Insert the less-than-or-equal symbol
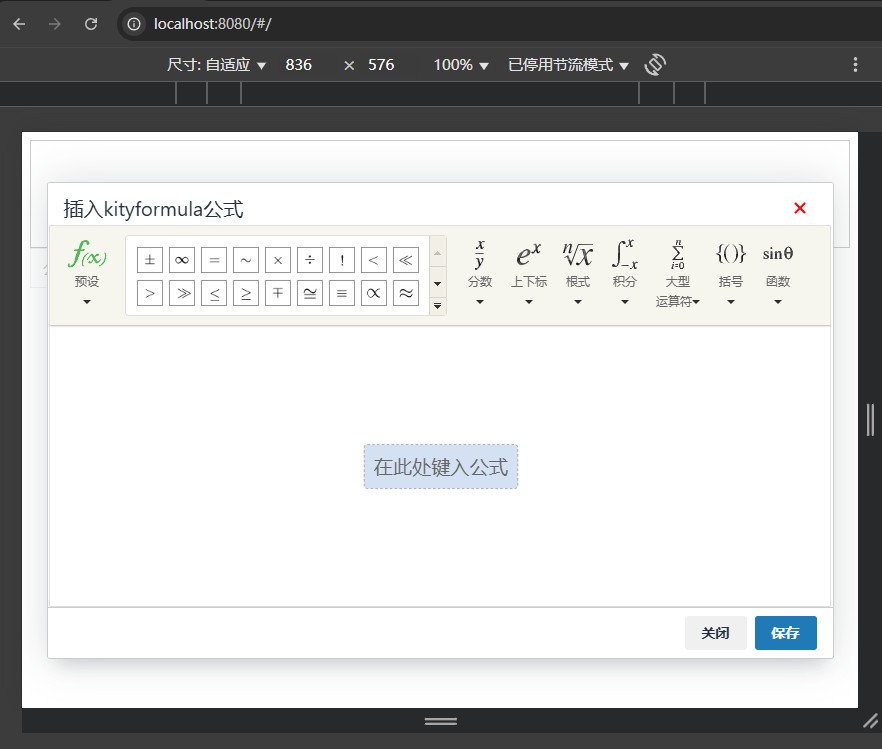882x749 pixels. tap(214, 293)
